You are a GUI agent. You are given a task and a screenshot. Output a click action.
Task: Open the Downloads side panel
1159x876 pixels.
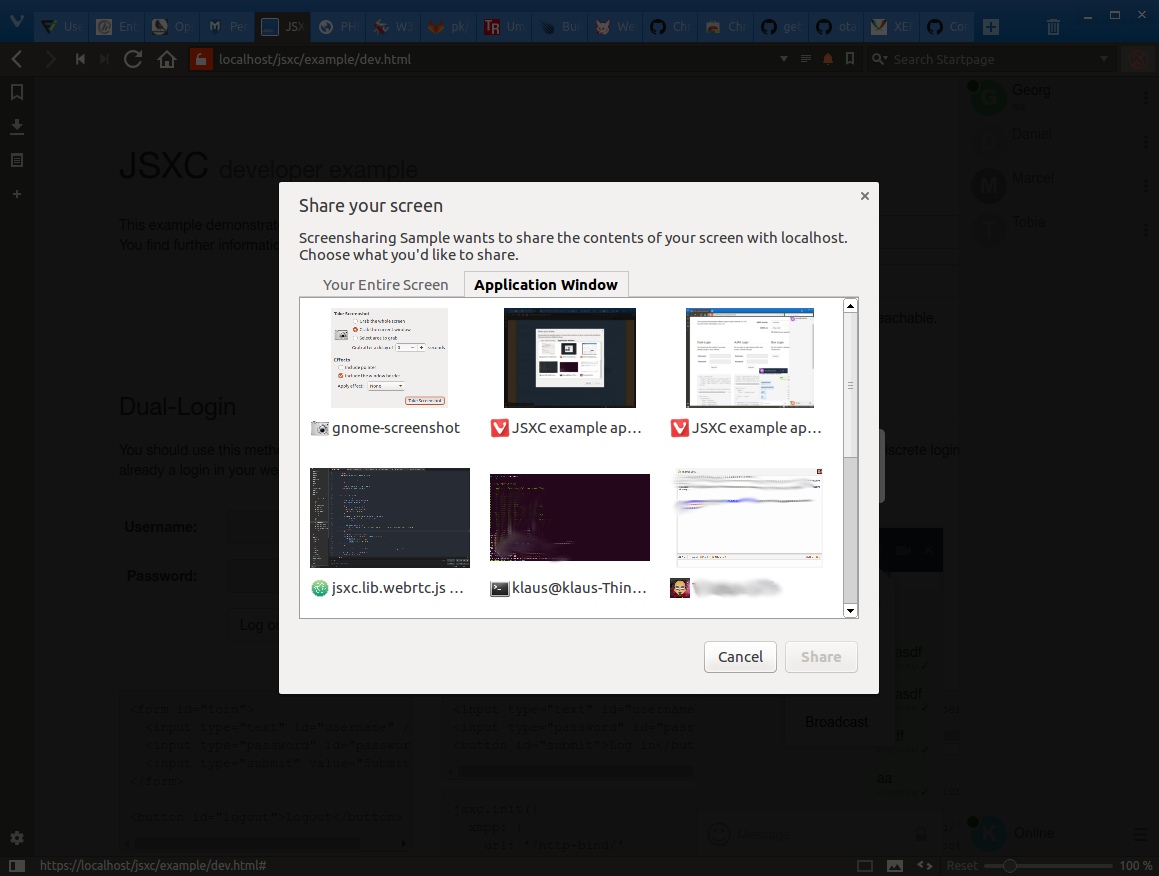tap(16, 126)
